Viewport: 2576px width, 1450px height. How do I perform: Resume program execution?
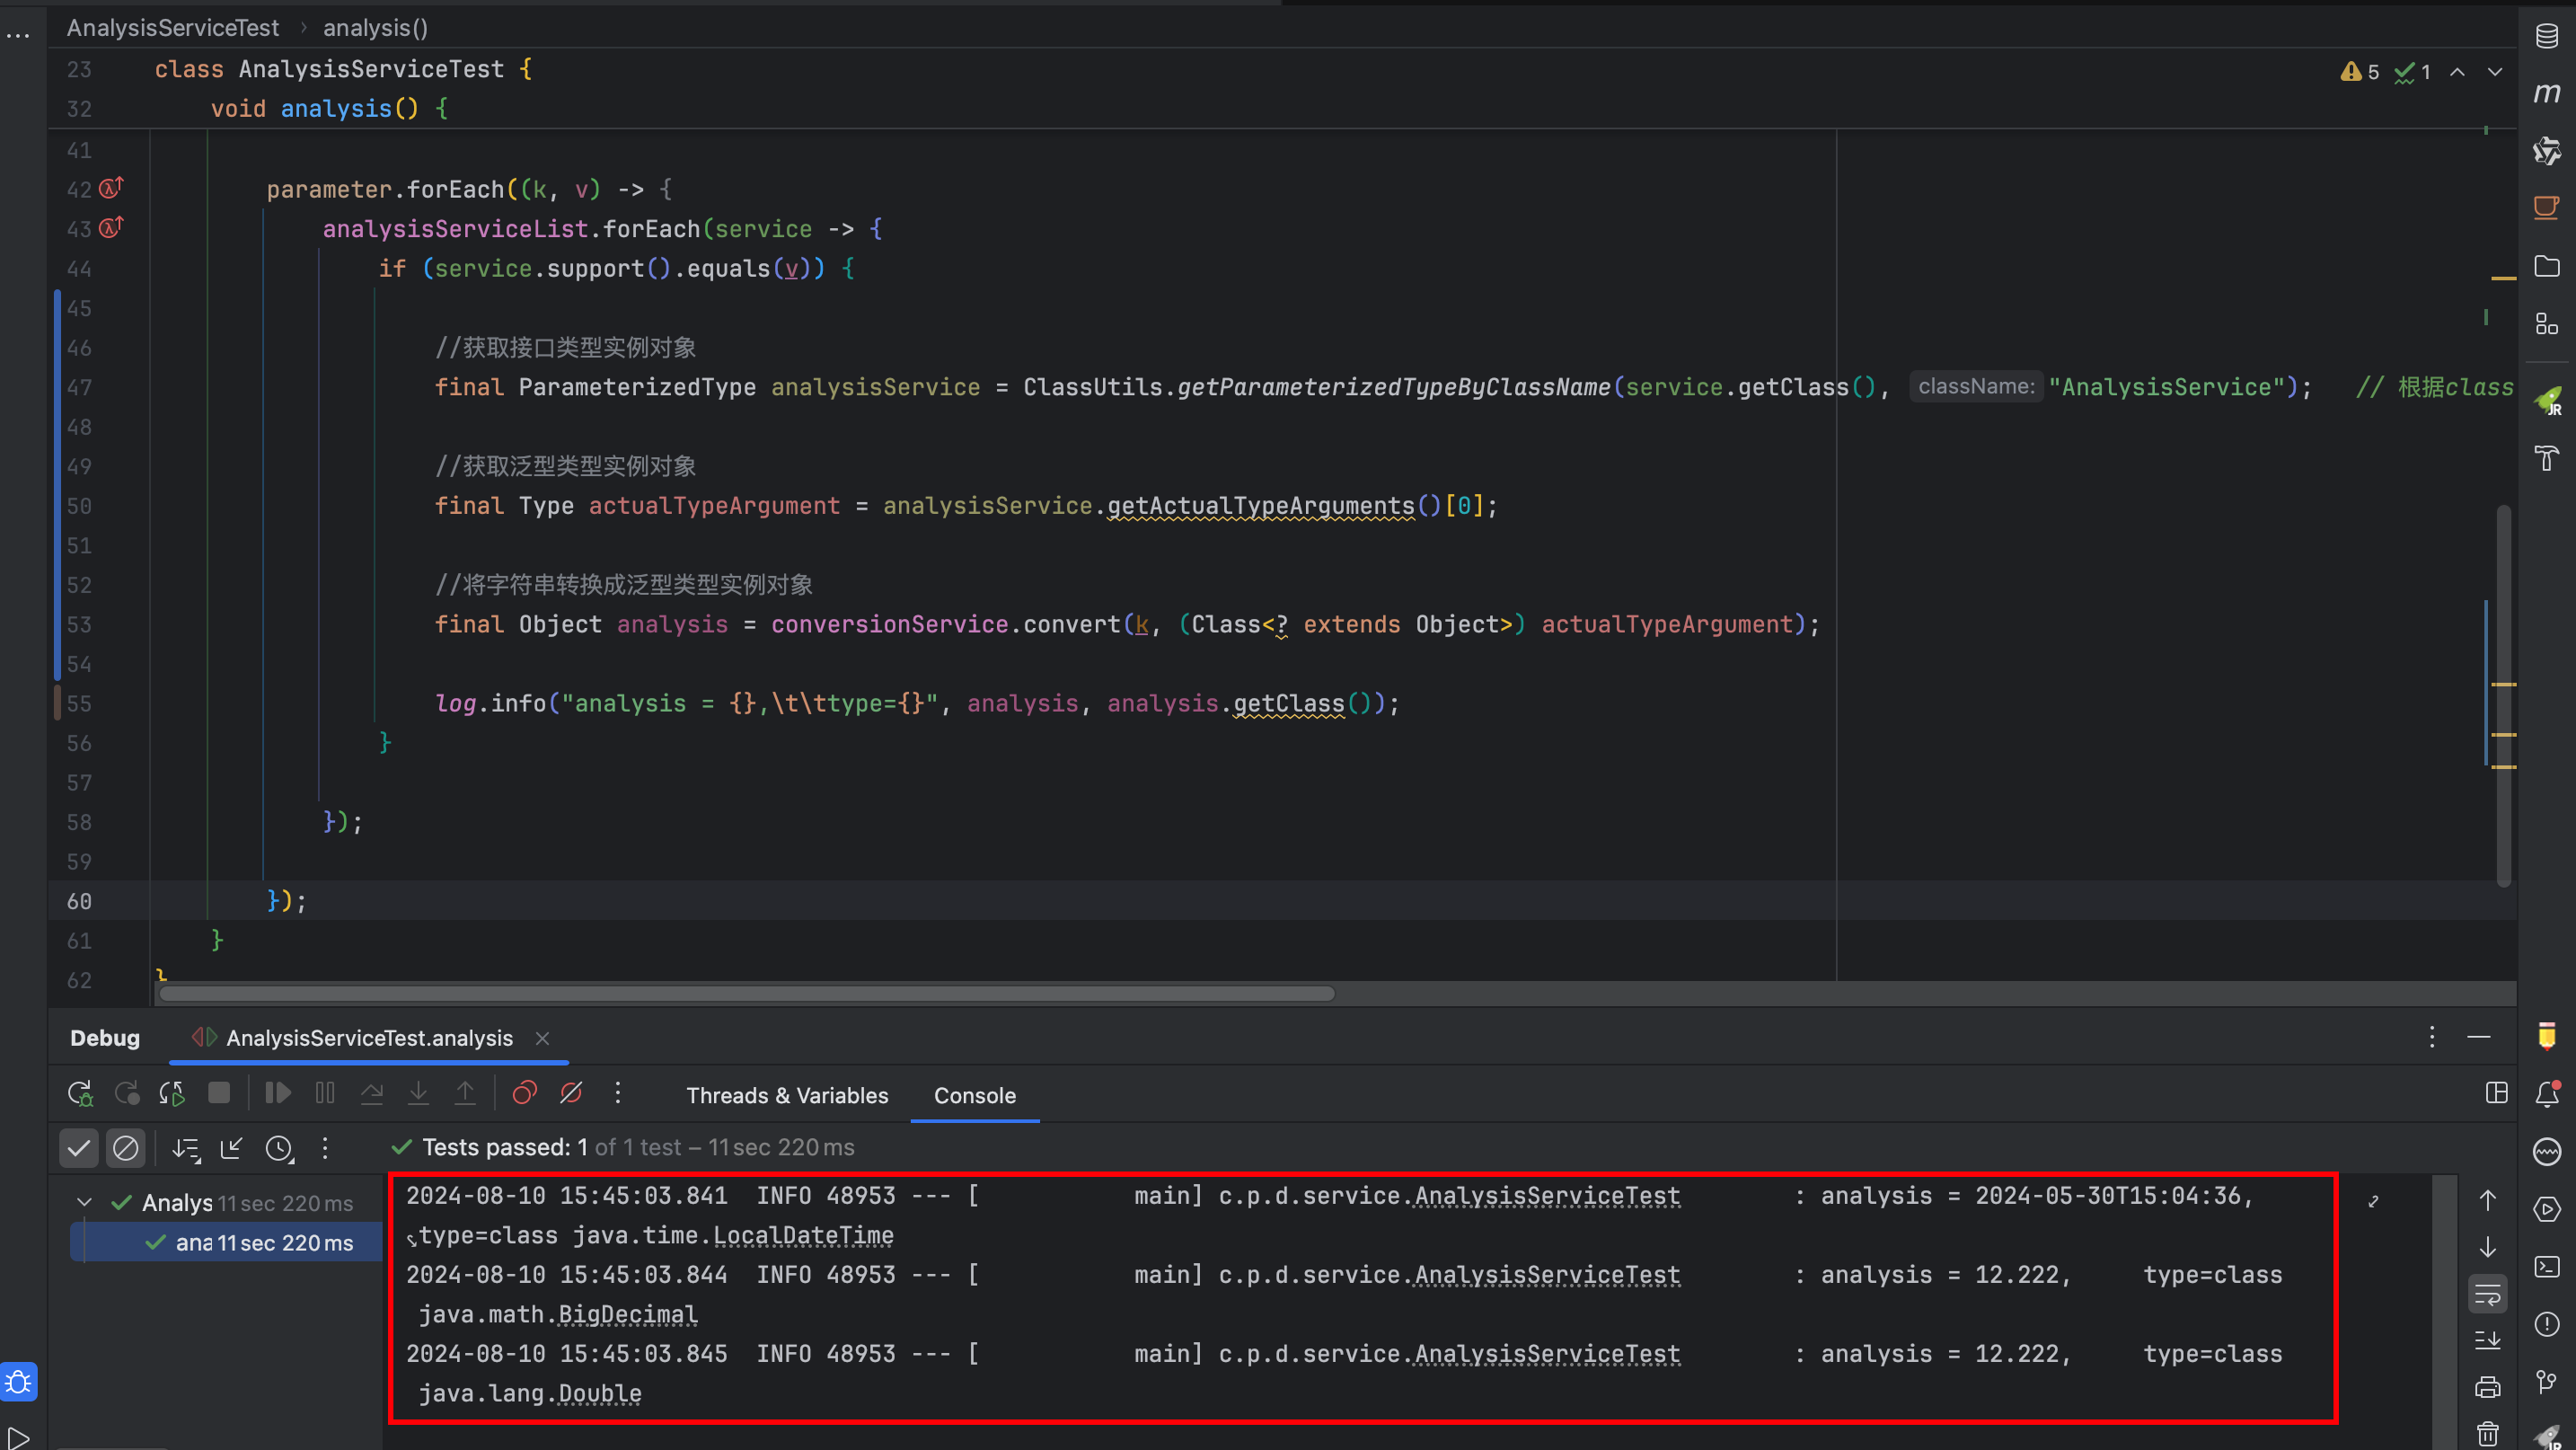[278, 1093]
